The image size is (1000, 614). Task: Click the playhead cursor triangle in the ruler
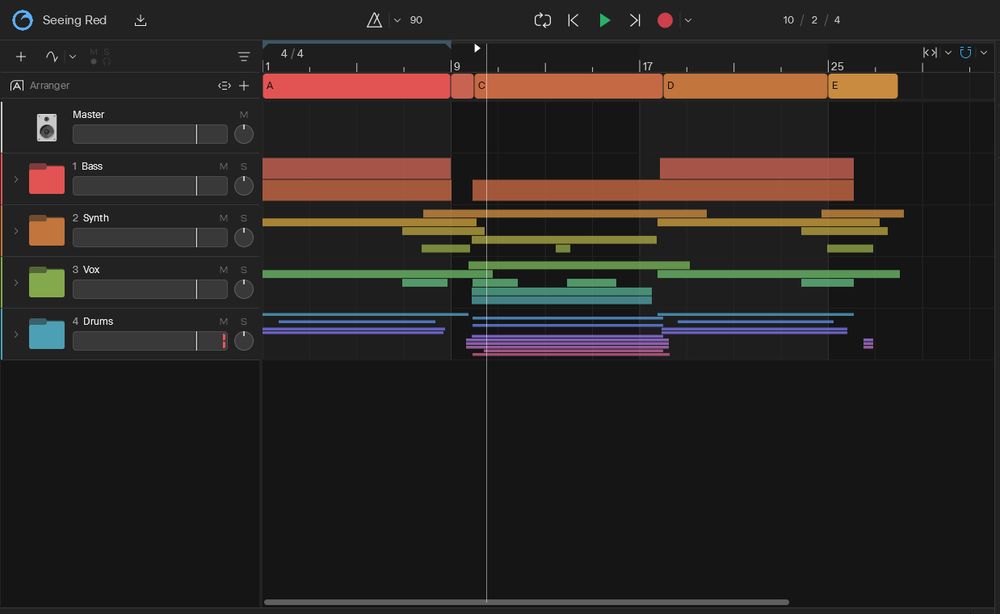pyautogui.click(x=477, y=48)
